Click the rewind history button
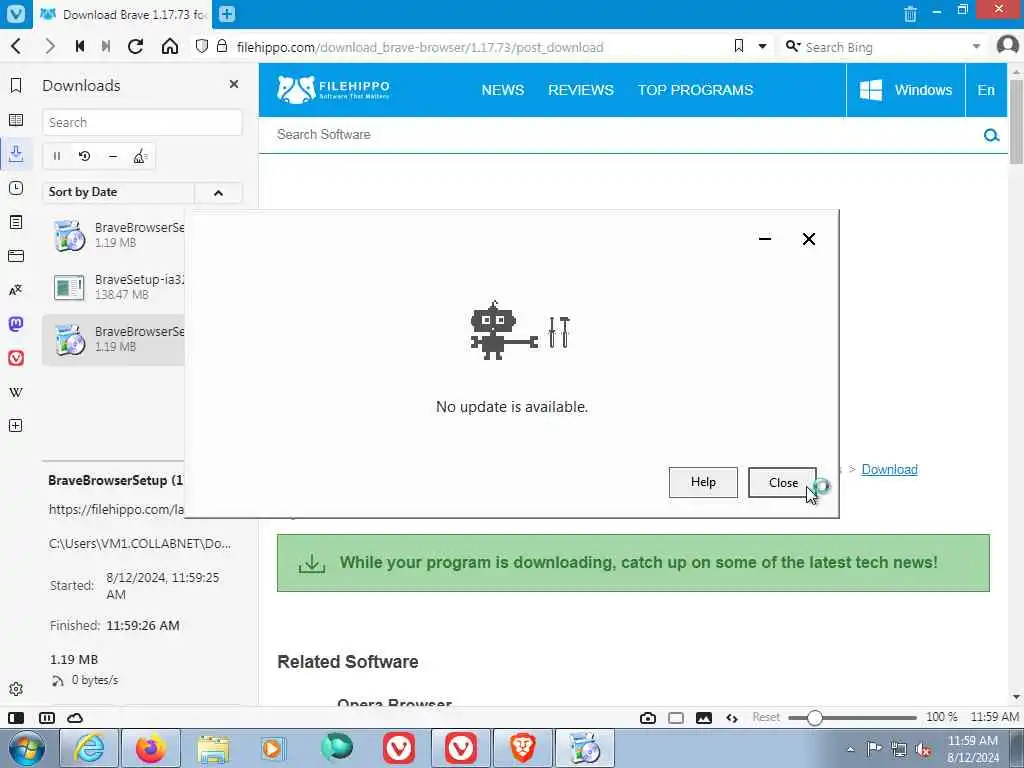The height and width of the screenshot is (768, 1024). click(80, 46)
